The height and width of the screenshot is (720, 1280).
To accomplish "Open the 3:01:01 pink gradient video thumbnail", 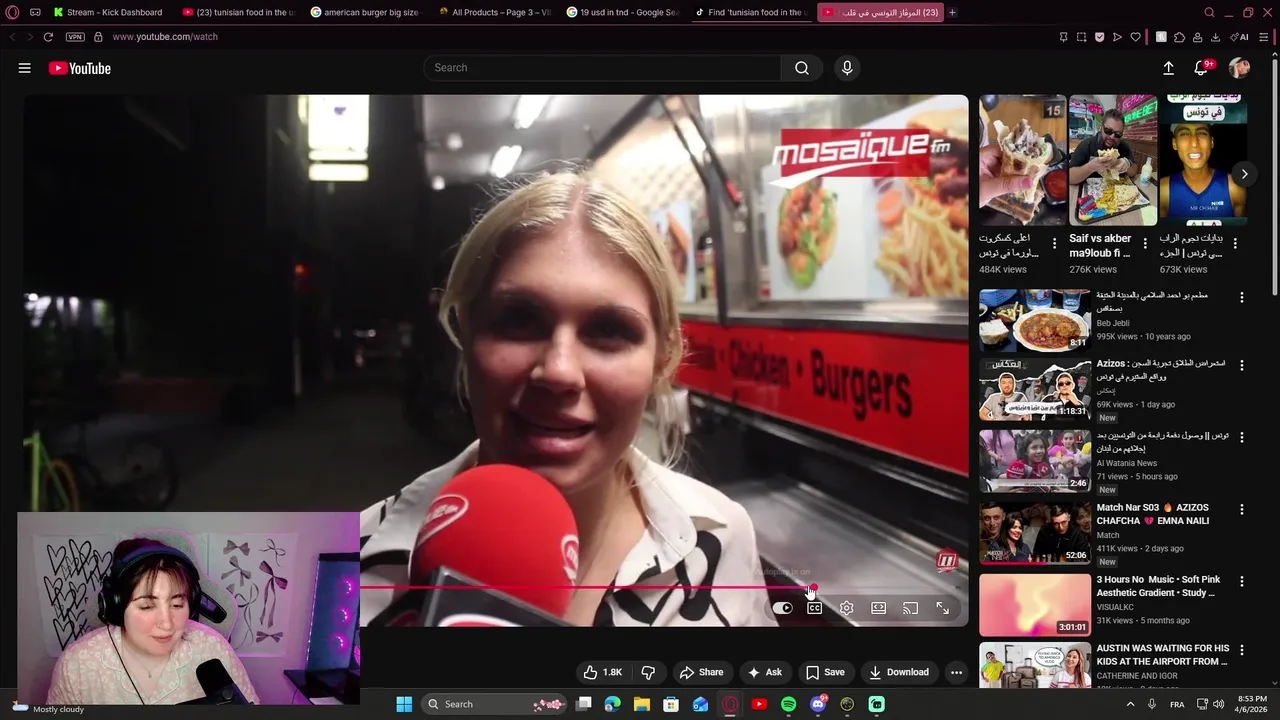I will 1035,605.
